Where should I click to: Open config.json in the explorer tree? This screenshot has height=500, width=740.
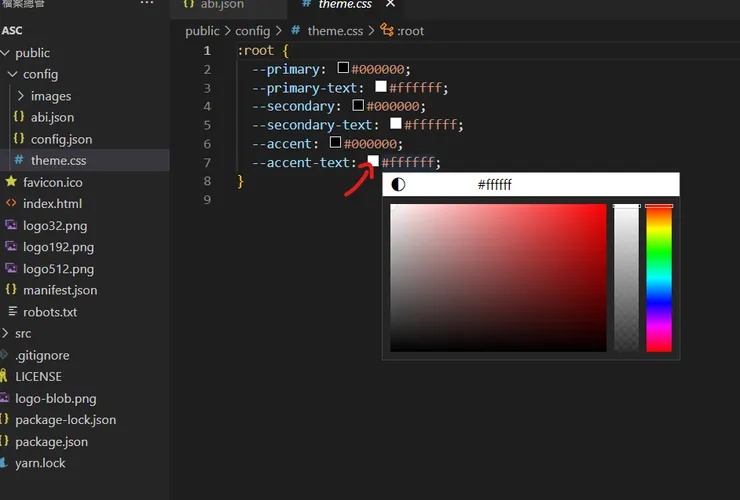point(61,139)
